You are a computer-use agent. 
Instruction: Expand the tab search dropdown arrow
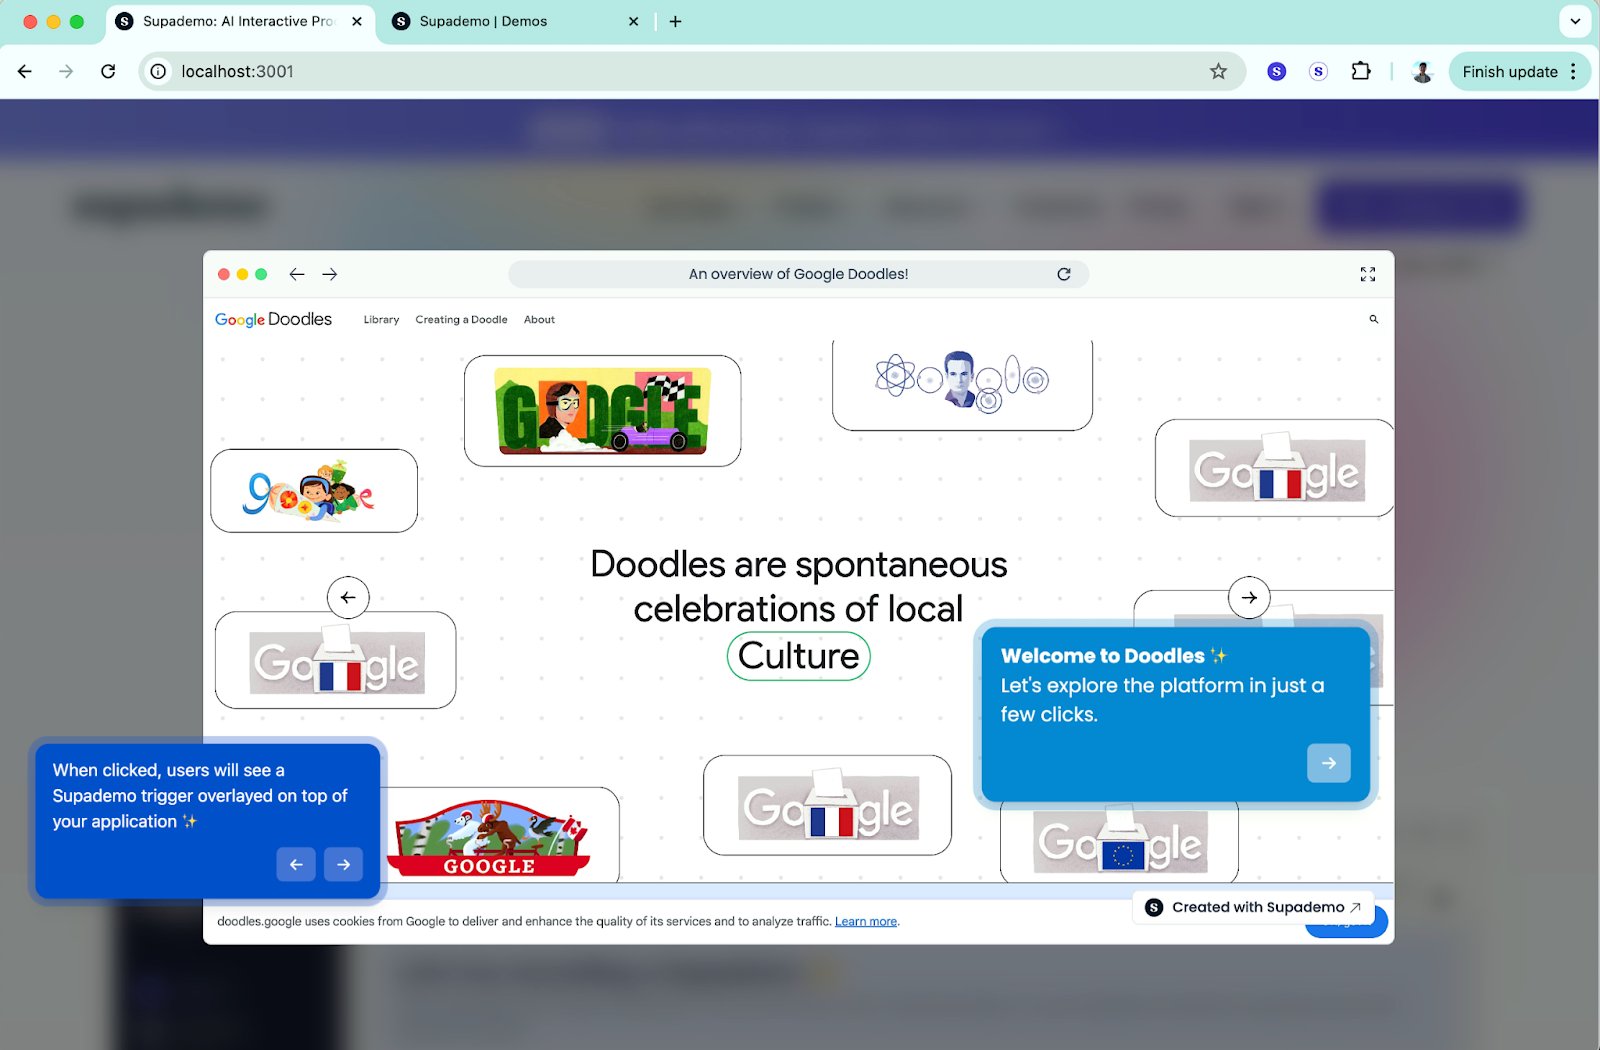(x=1575, y=21)
